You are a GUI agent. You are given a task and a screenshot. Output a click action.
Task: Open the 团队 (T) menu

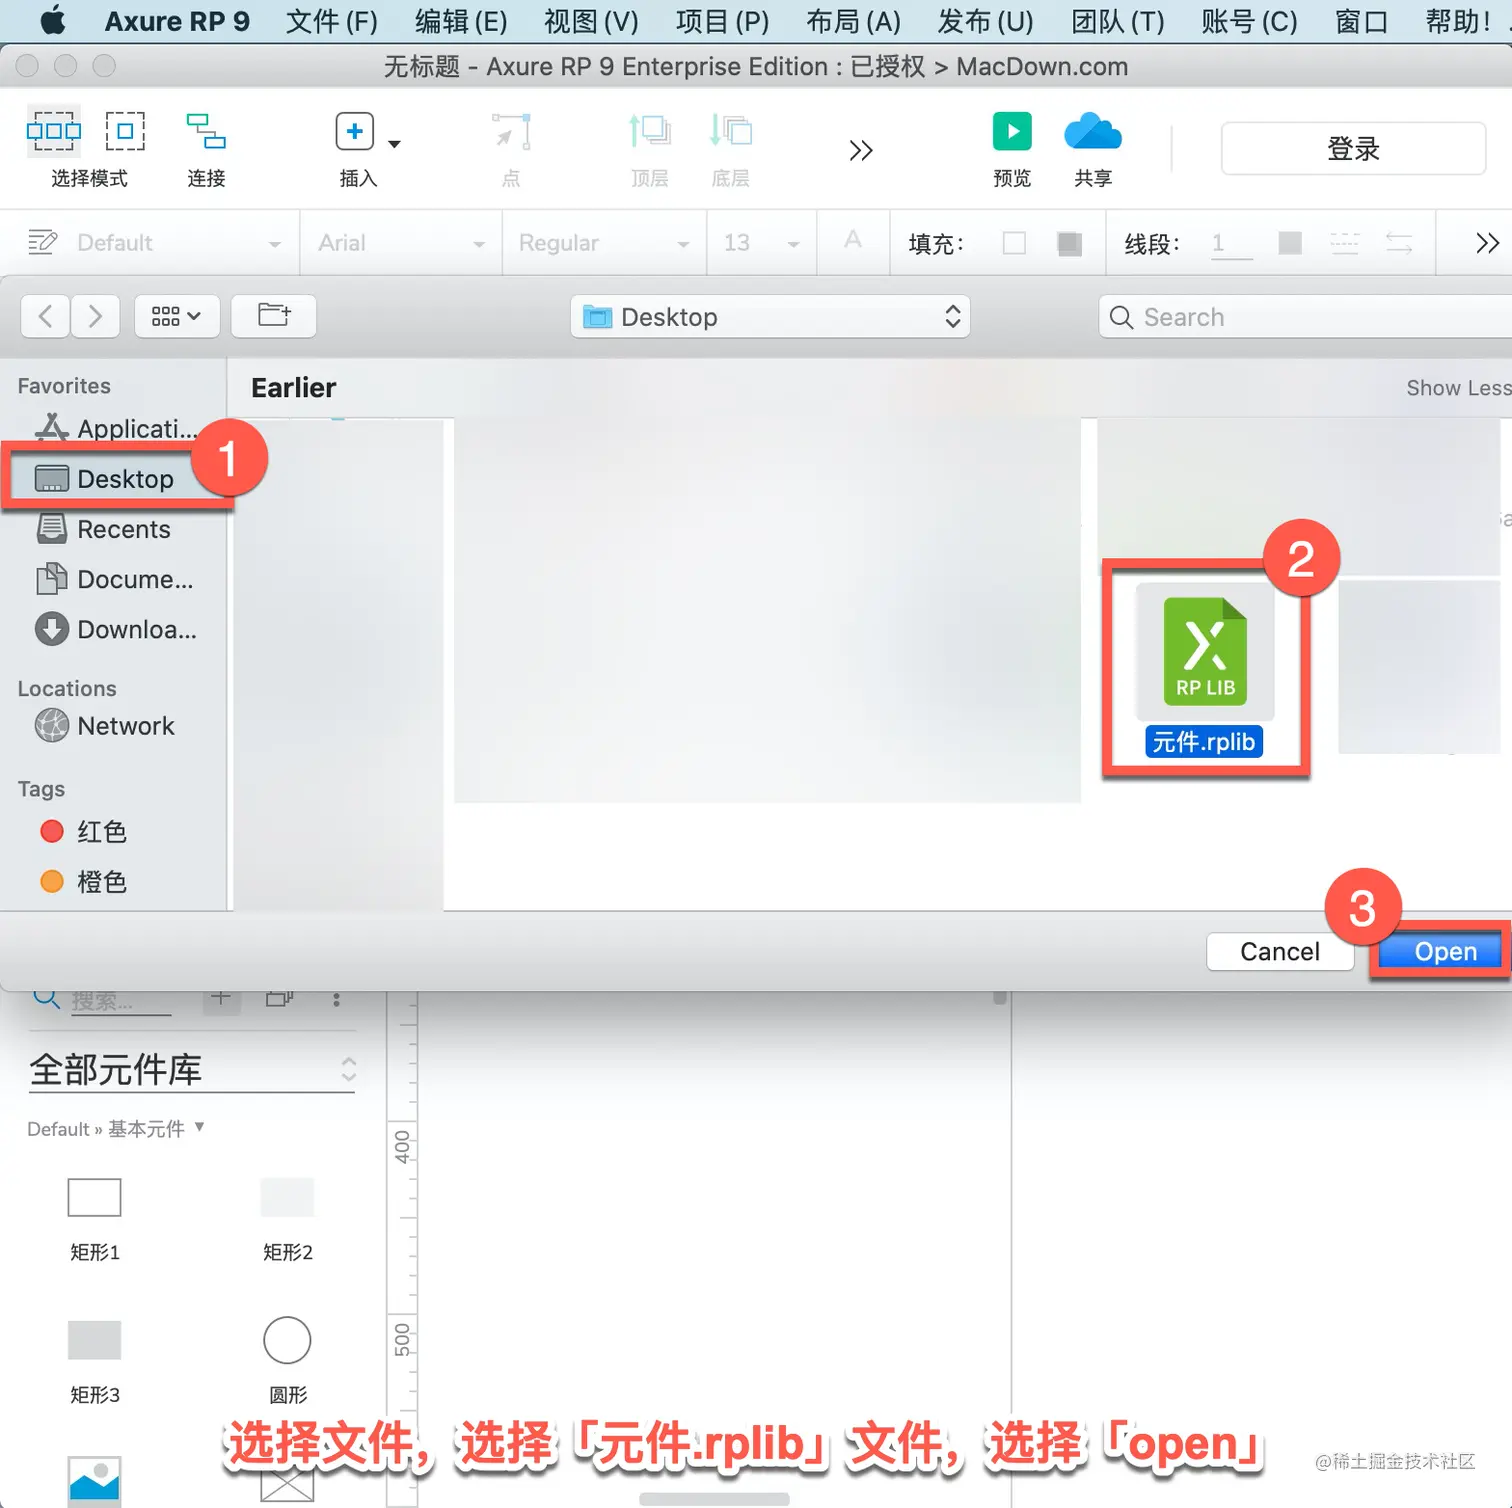tap(1118, 21)
